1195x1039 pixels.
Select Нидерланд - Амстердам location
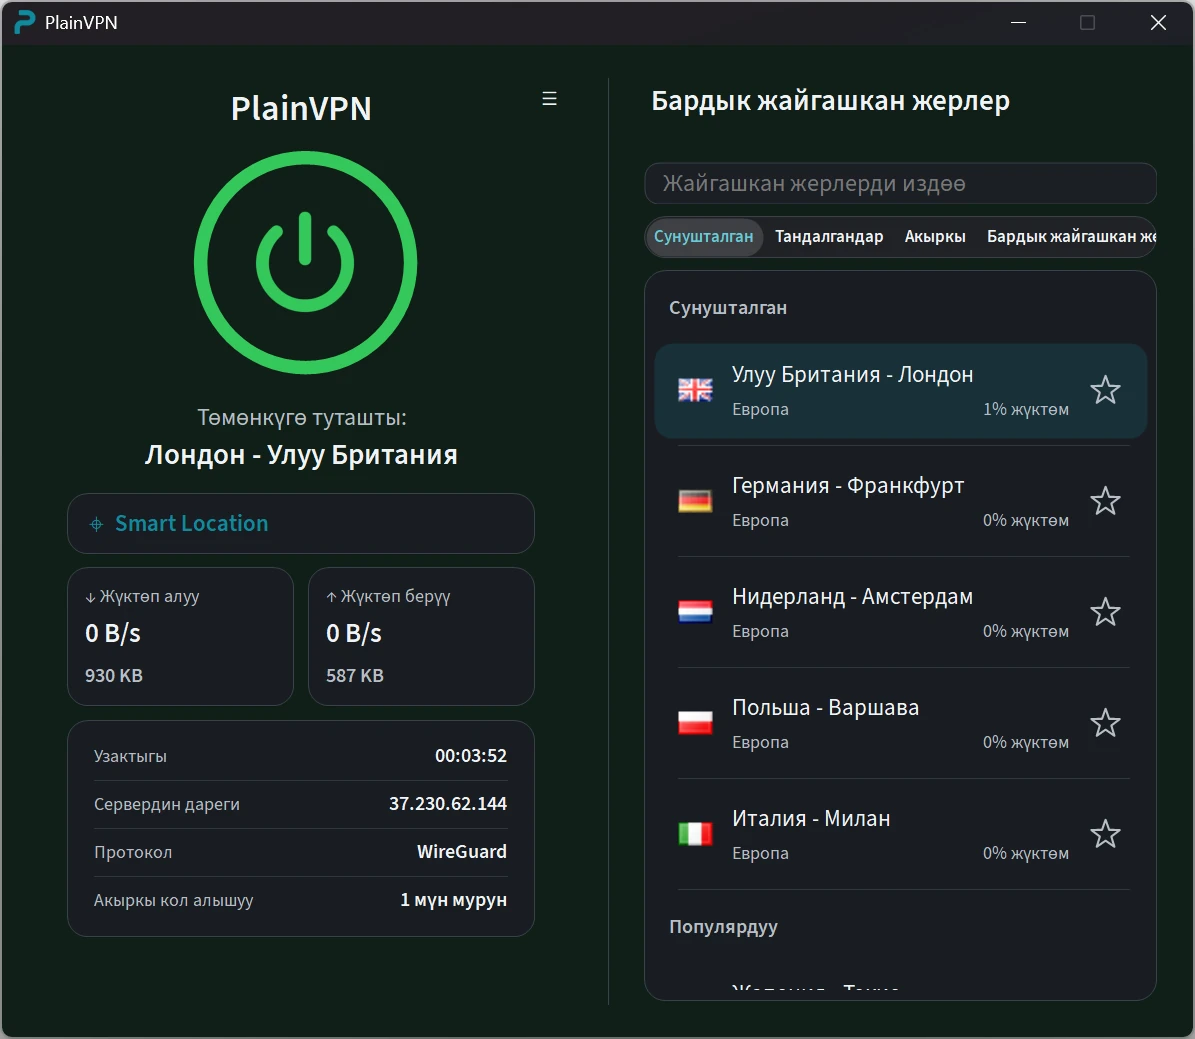[x=900, y=612]
